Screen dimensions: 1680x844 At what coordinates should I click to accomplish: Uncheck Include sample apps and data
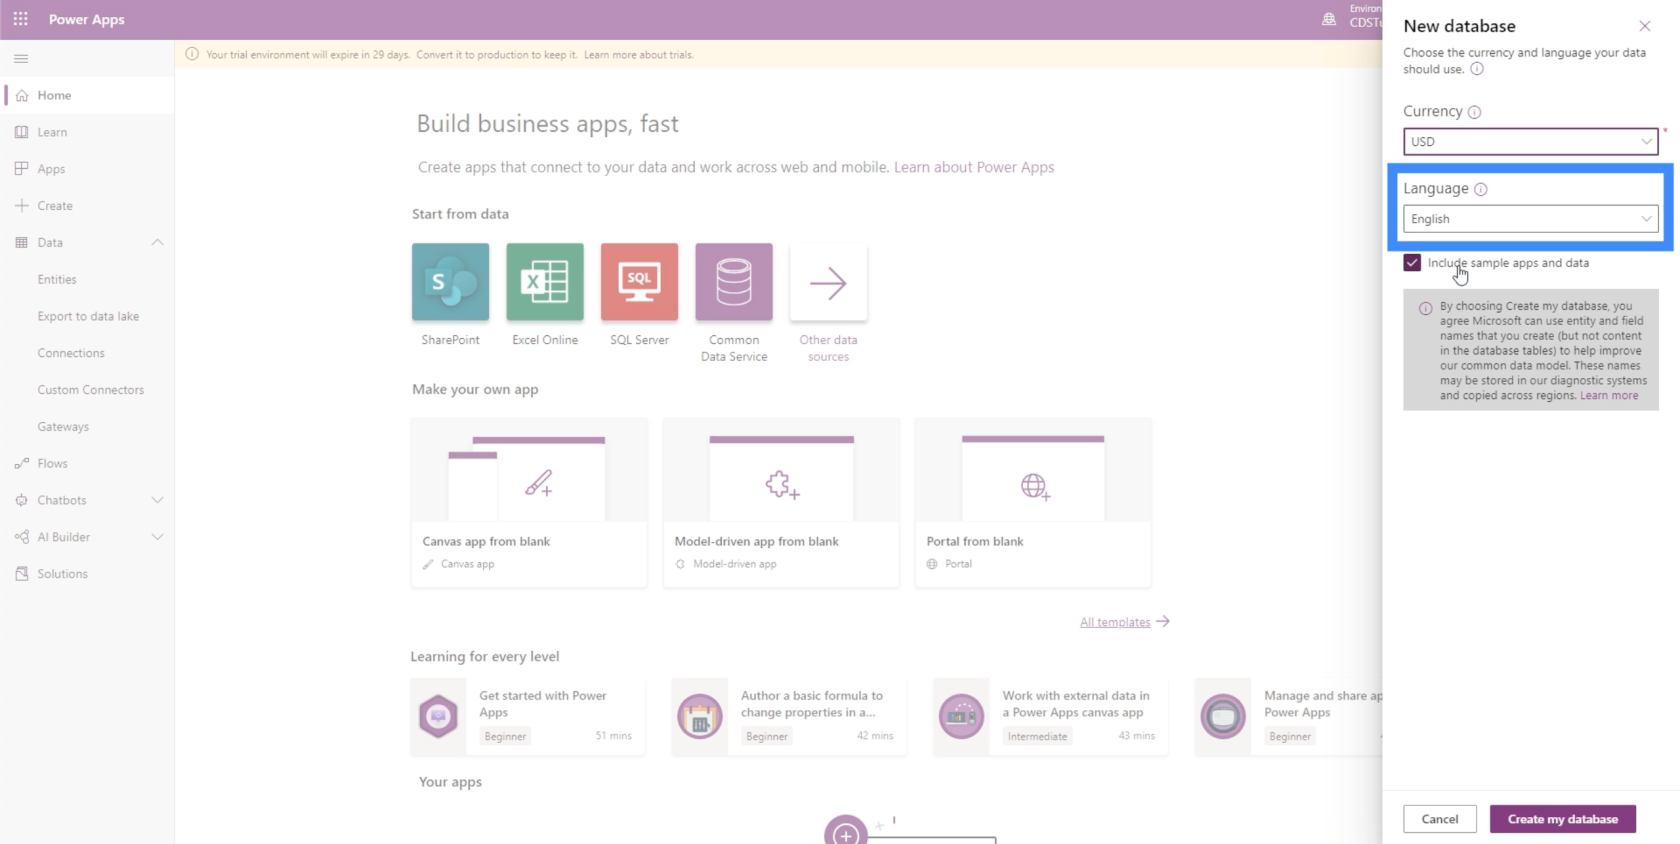(x=1412, y=263)
